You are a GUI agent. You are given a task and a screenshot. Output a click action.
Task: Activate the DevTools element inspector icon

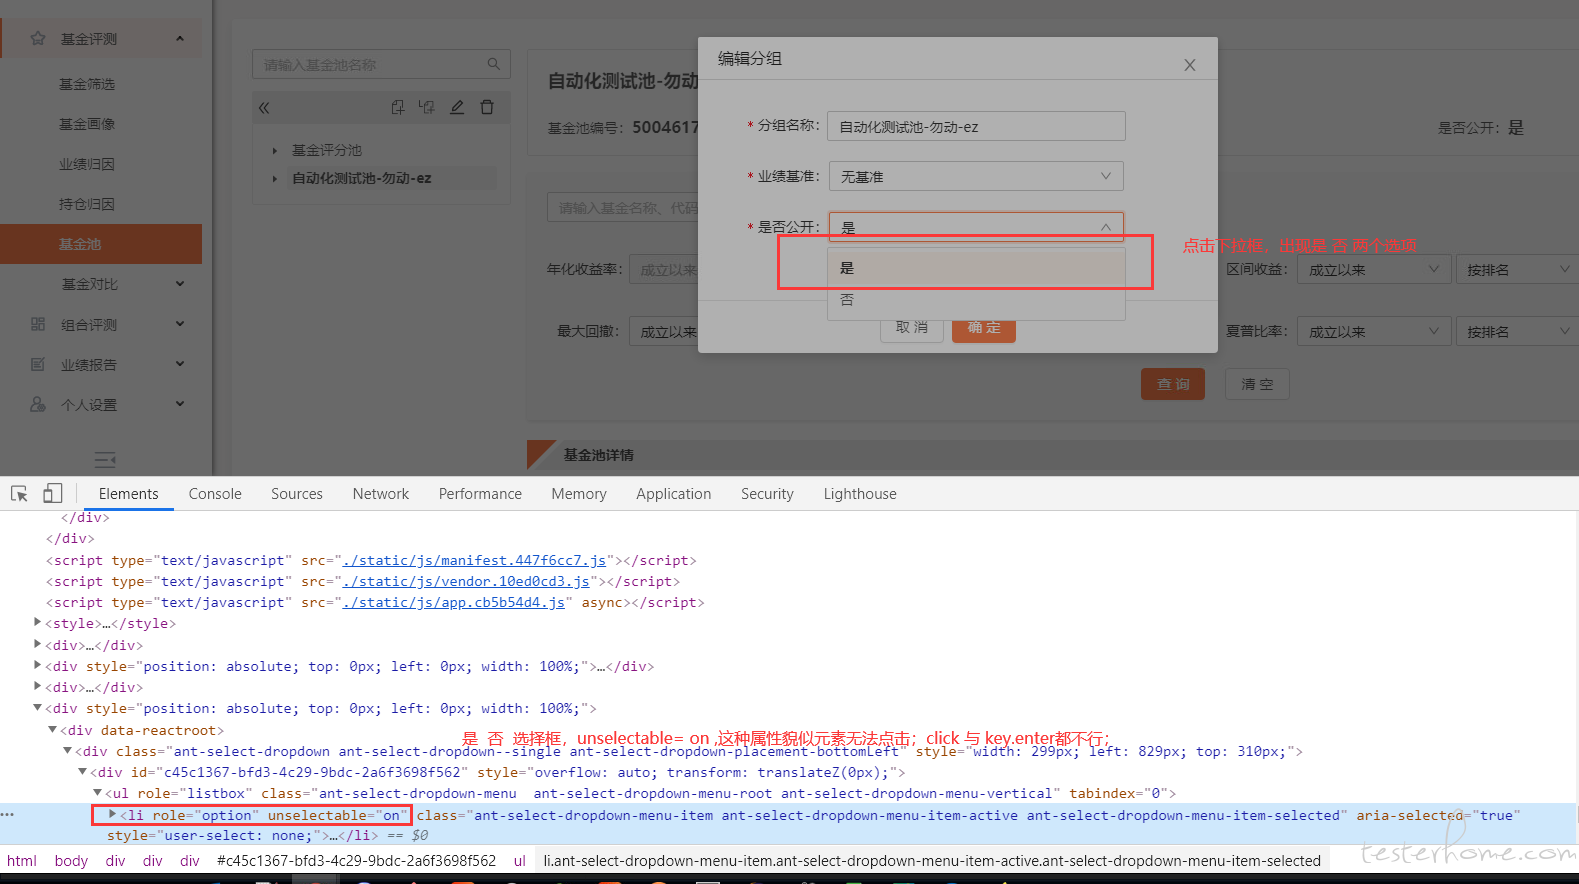19,494
